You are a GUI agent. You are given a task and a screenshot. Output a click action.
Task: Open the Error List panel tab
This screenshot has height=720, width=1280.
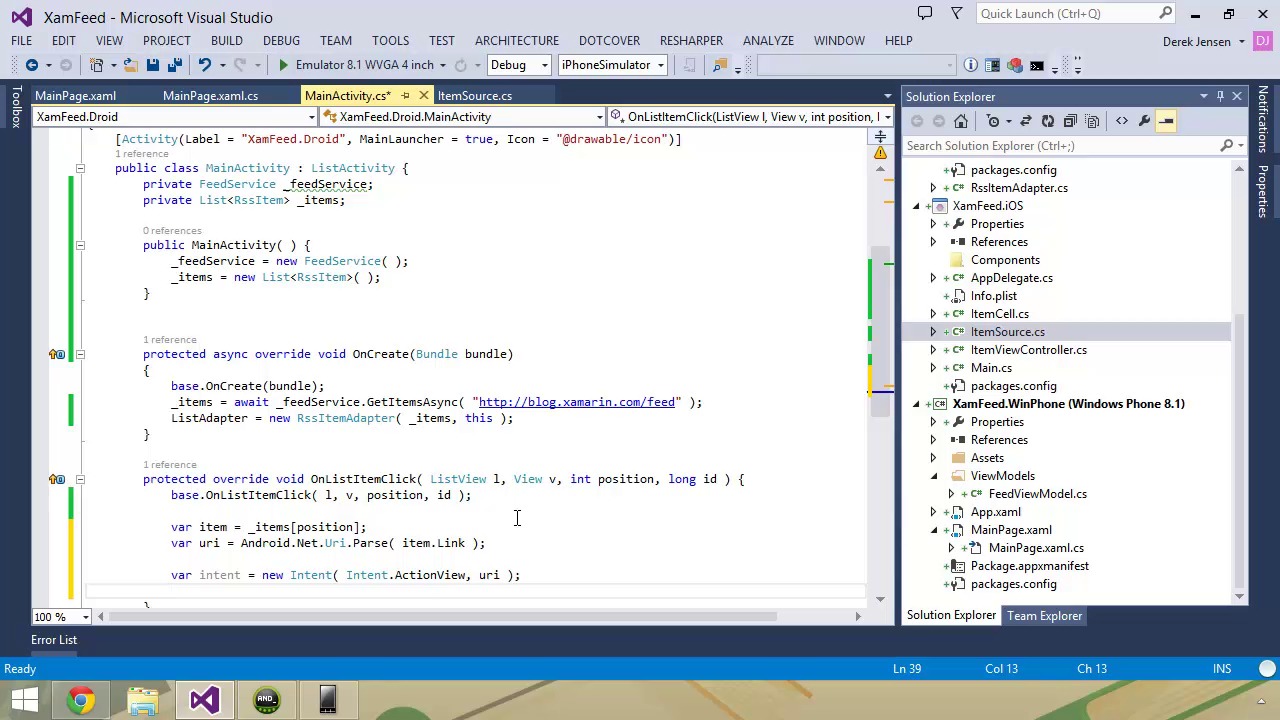tap(54, 640)
